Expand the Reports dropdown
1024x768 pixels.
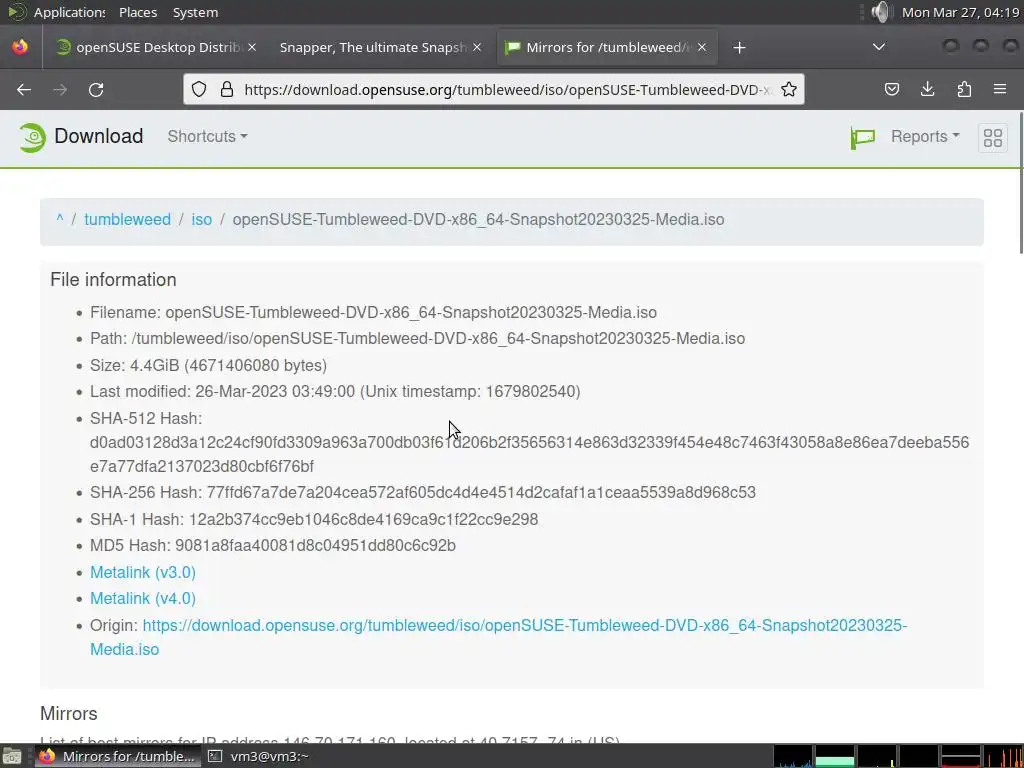(925, 136)
